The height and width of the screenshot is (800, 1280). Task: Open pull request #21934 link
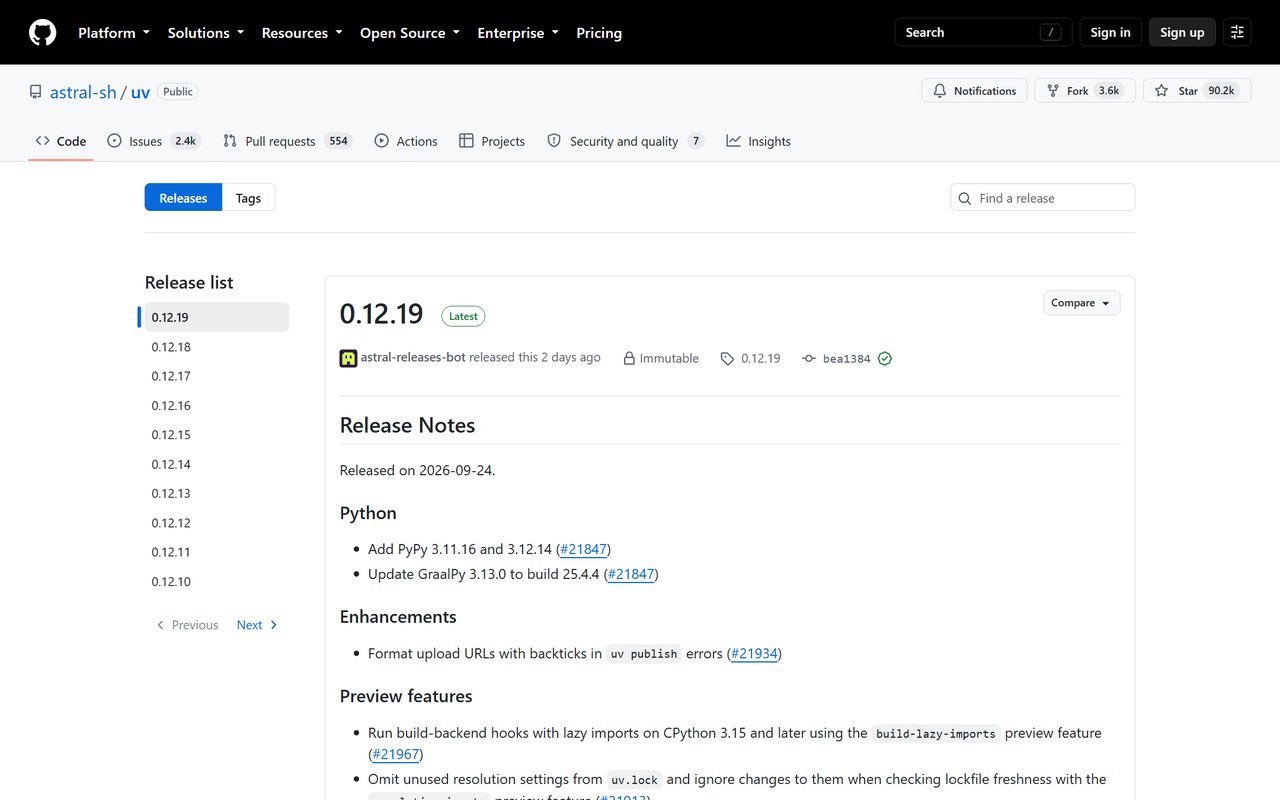coord(754,654)
